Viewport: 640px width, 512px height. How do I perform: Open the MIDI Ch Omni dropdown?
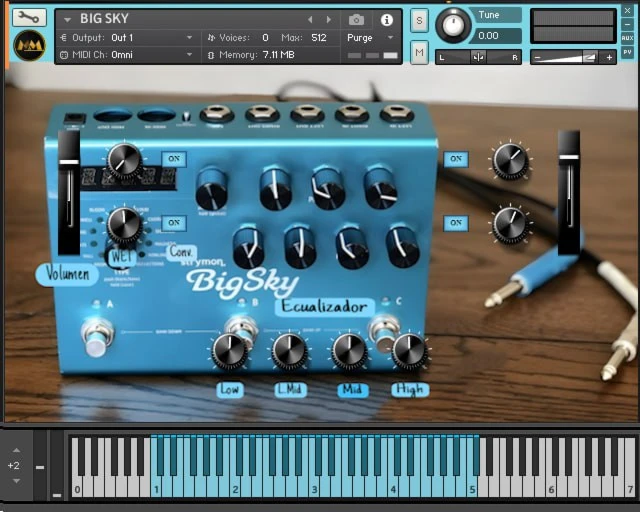coord(127,55)
